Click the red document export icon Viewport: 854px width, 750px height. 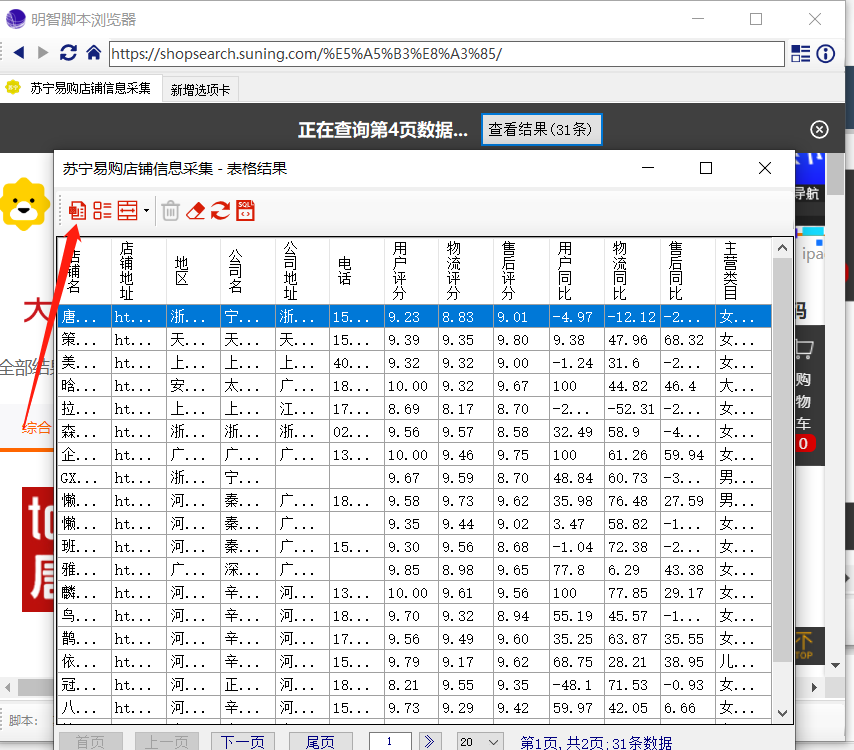77,210
